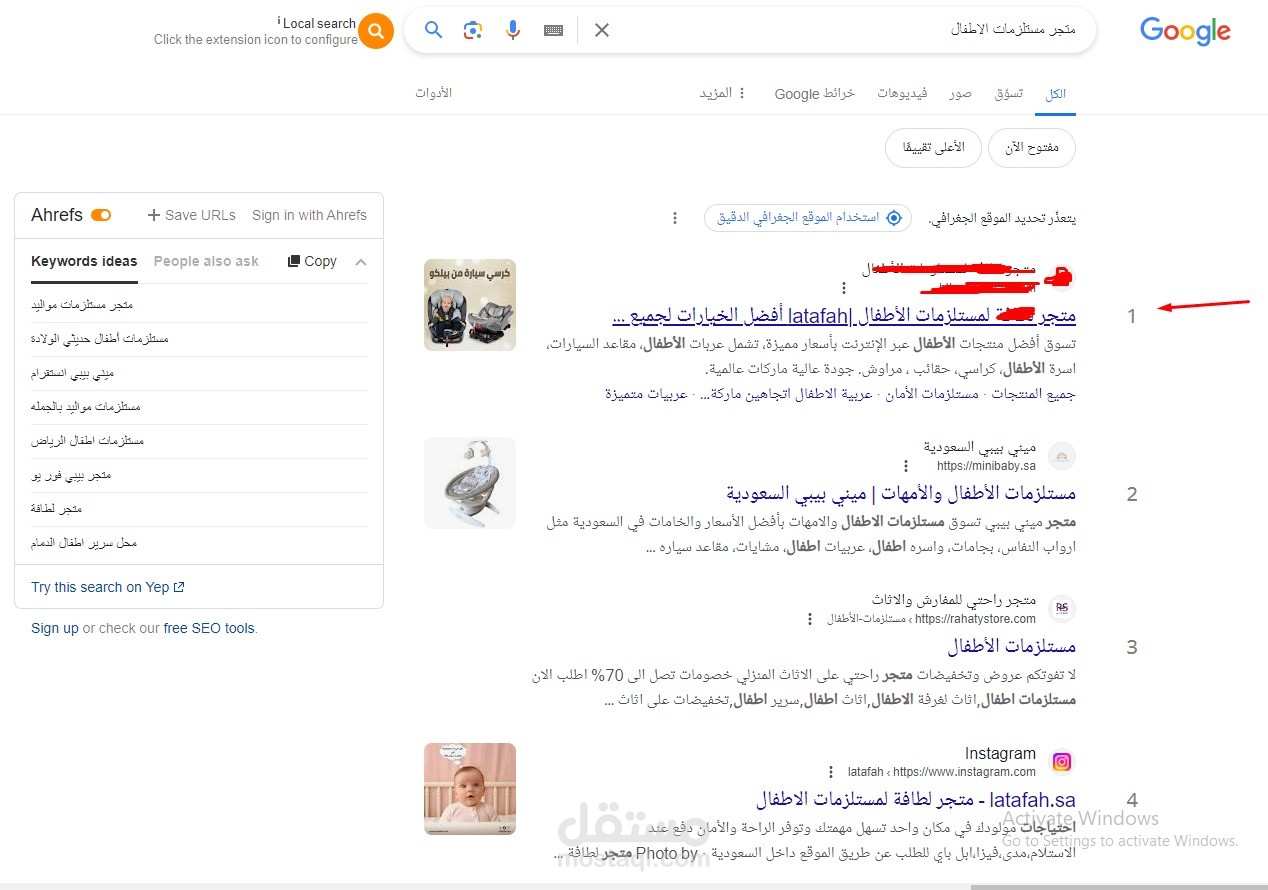Clear the search query with X
Viewport: 1268px width, 890px height.
coord(602,30)
